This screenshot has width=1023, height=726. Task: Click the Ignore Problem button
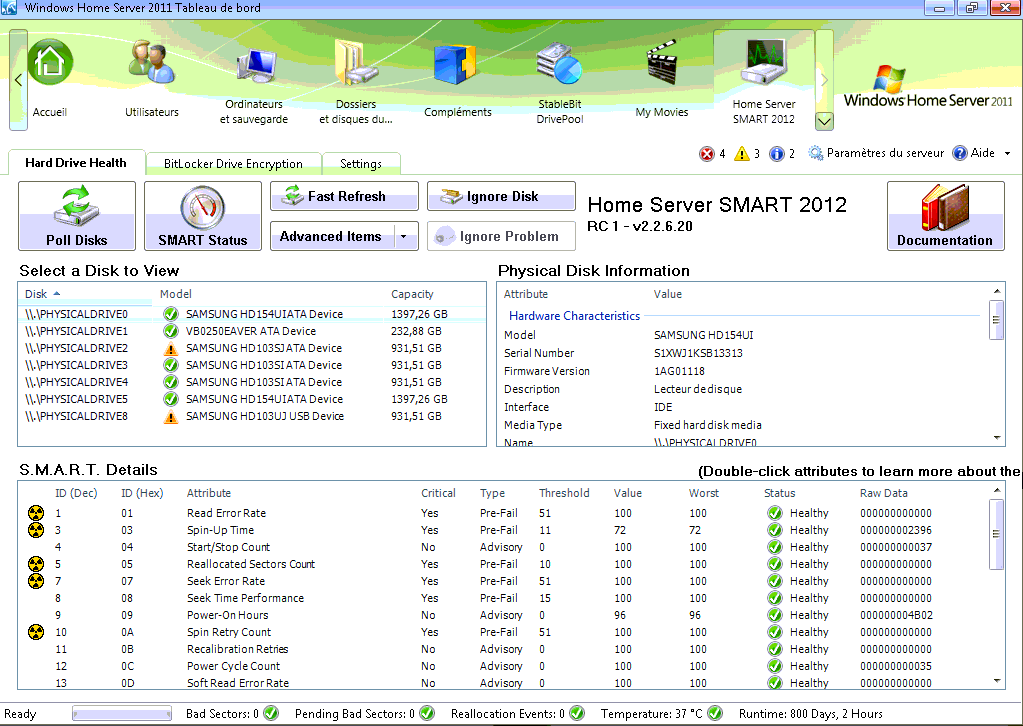point(501,236)
